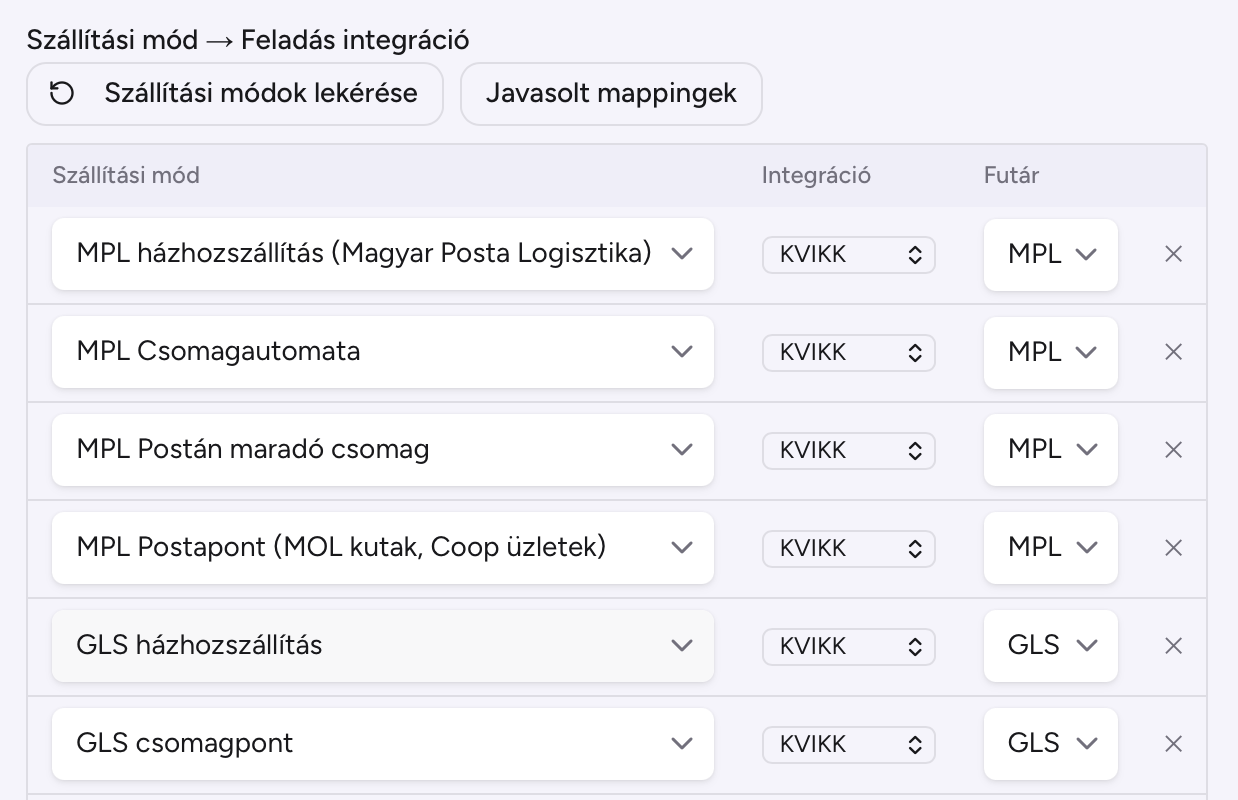This screenshot has width=1238, height=800.
Task: Change KVIKK integration for MPL Csomagautomata row
Action: click(x=849, y=353)
